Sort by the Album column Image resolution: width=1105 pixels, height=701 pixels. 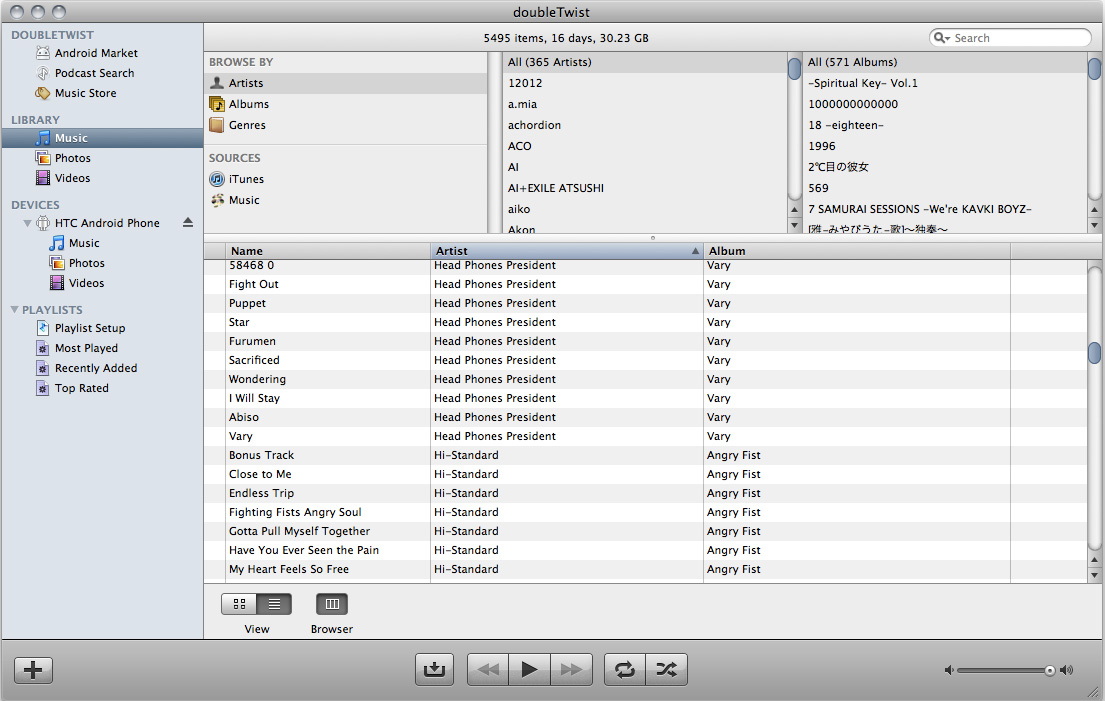coord(857,251)
